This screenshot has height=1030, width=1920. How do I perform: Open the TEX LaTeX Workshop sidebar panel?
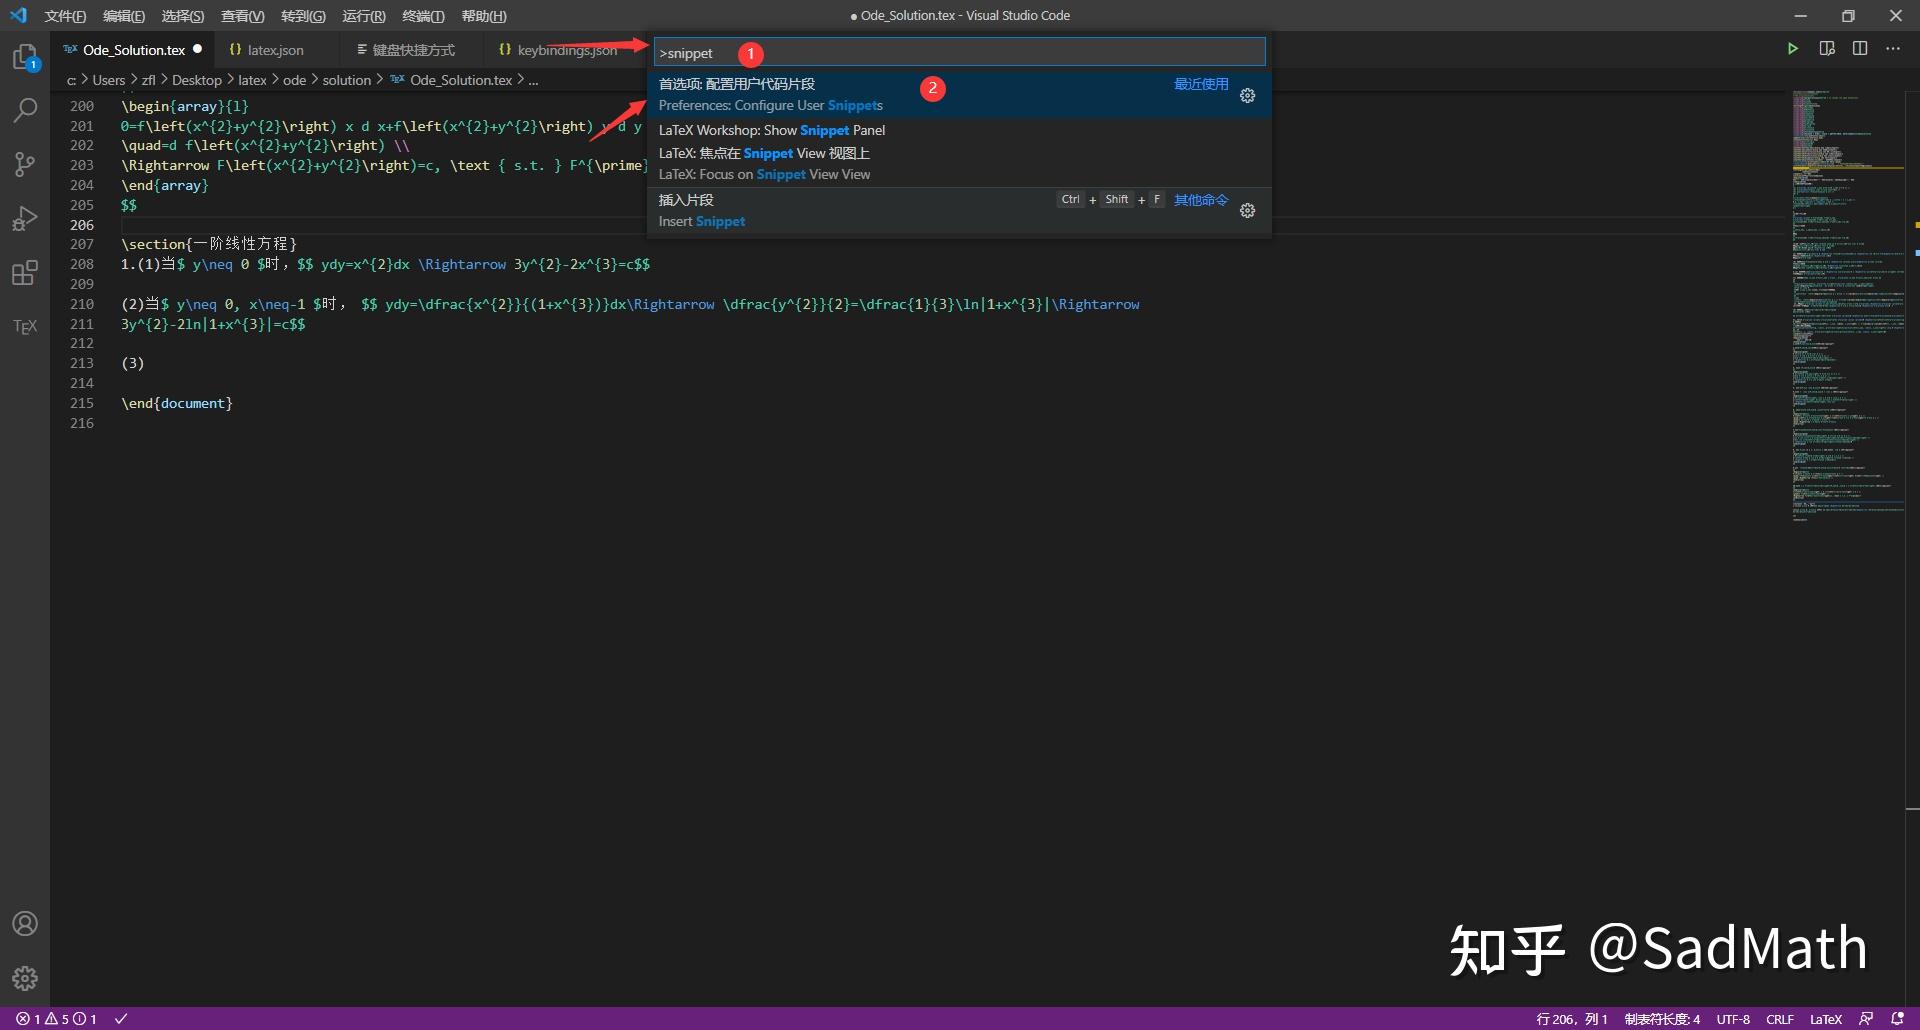pos(25,325)
